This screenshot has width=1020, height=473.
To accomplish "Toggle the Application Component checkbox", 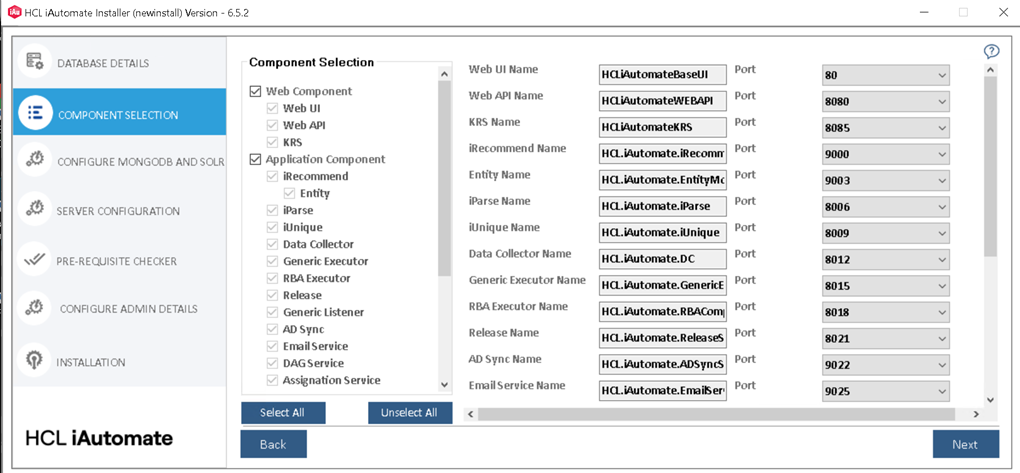I will coord(256,159).
